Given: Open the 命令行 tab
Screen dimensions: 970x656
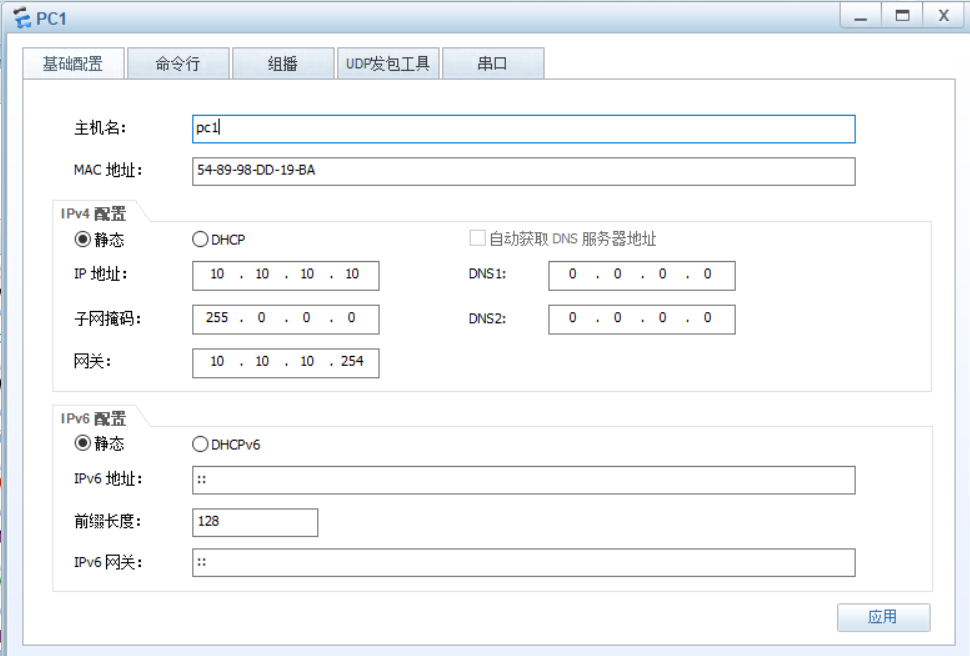Looking at the screenshot, I should (178, 64).
